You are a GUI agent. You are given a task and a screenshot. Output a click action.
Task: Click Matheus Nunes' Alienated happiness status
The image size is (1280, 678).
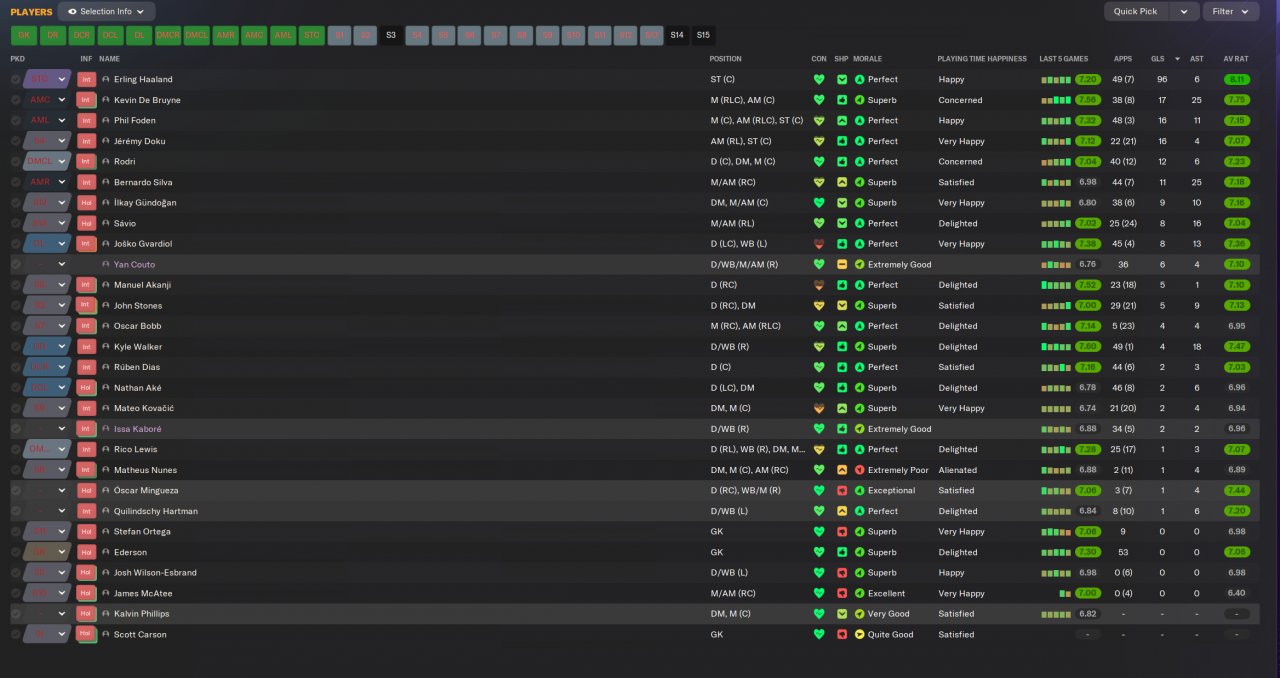958,470
